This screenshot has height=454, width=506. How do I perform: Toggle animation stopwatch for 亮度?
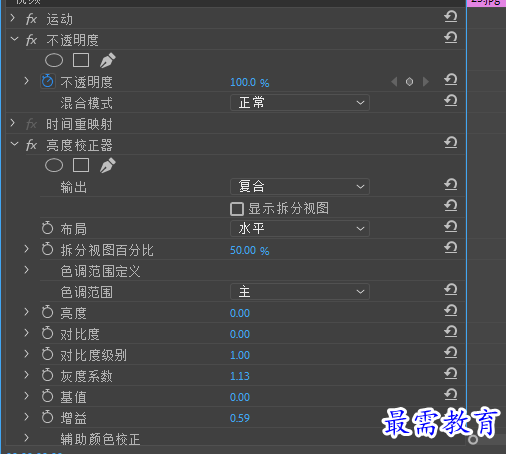(x=48, y=312)
